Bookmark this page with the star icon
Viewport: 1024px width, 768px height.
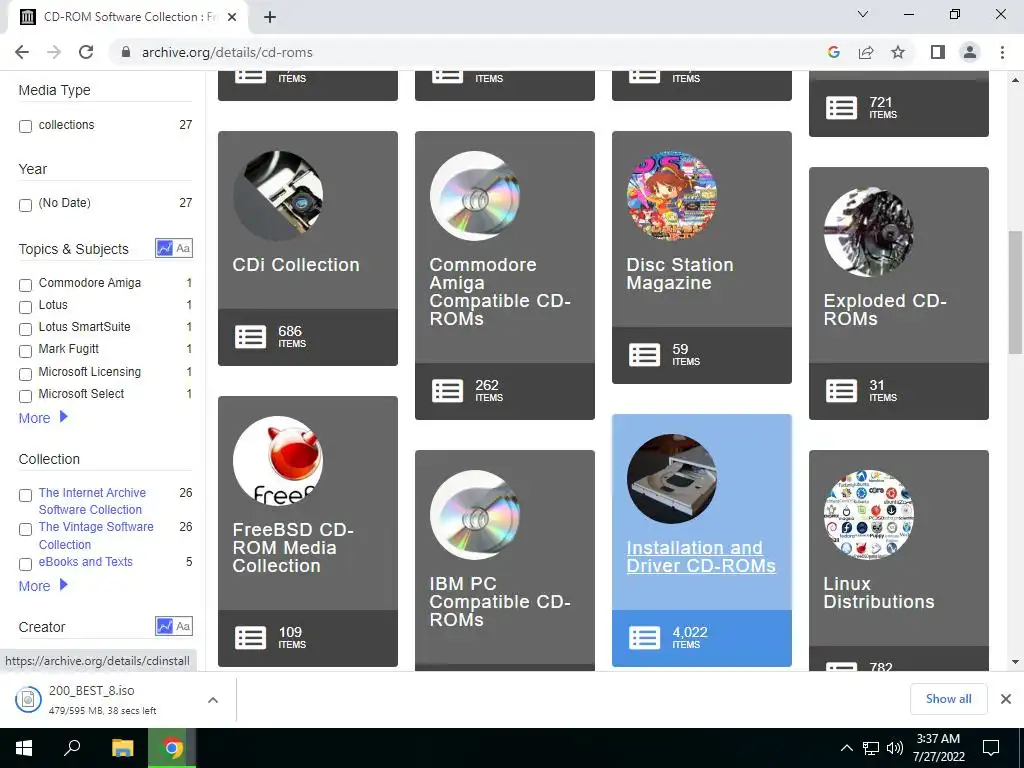(x=898, y=52)
